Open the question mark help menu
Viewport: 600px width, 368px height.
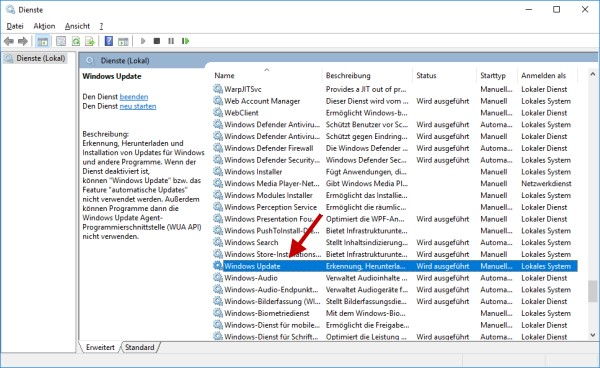[x=101, y=26]
